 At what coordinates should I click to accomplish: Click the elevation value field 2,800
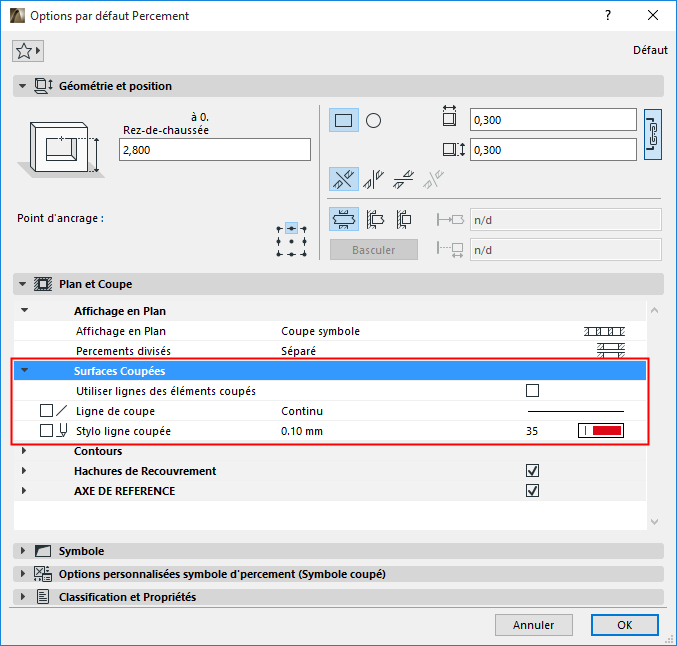click(215, 150)
